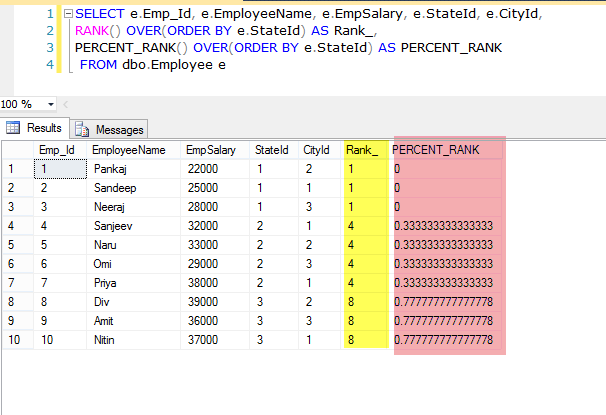Click the salary cell 36000
This screenshot has width=606, height=415.
[x=215, y=321]
